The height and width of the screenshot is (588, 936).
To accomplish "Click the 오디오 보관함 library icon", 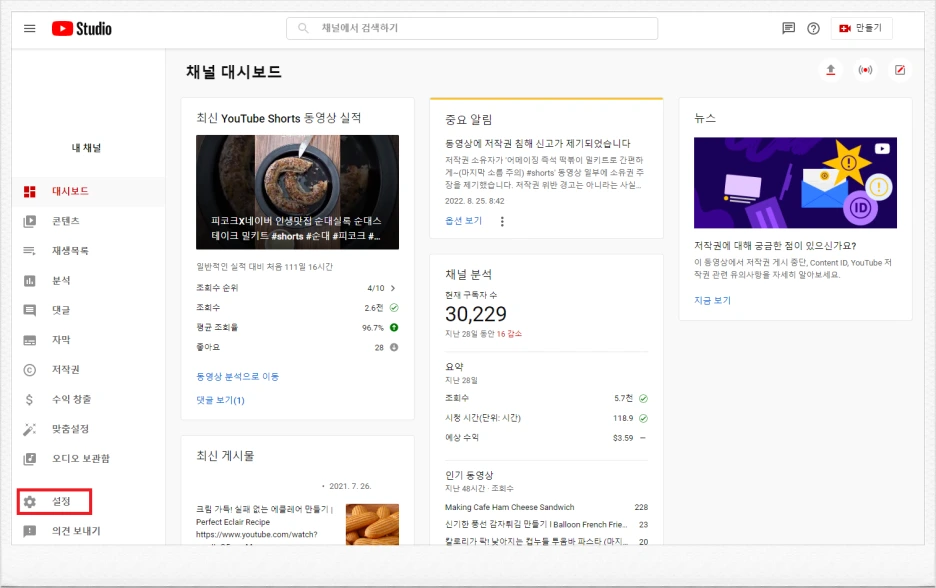I will pyautogui.click(x=29, y=458).
